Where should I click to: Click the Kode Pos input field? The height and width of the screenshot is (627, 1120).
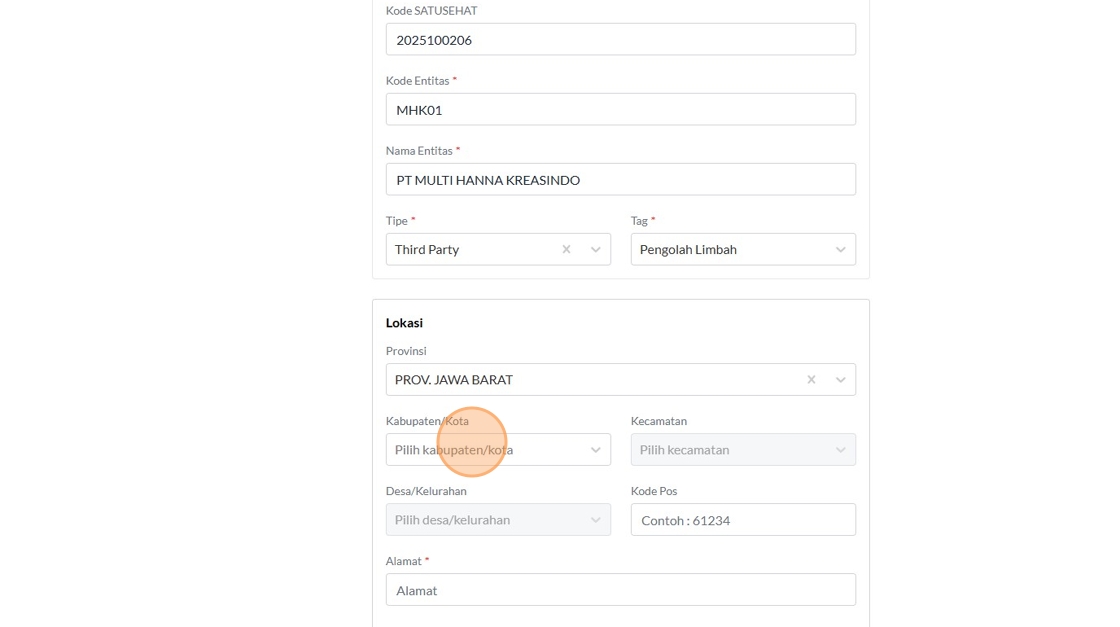point(742,520)
